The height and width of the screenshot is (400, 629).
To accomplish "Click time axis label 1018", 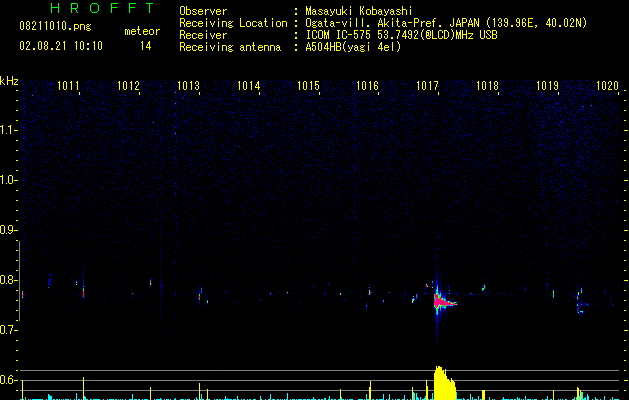I will pyautogui.click(x=487, y=86).
